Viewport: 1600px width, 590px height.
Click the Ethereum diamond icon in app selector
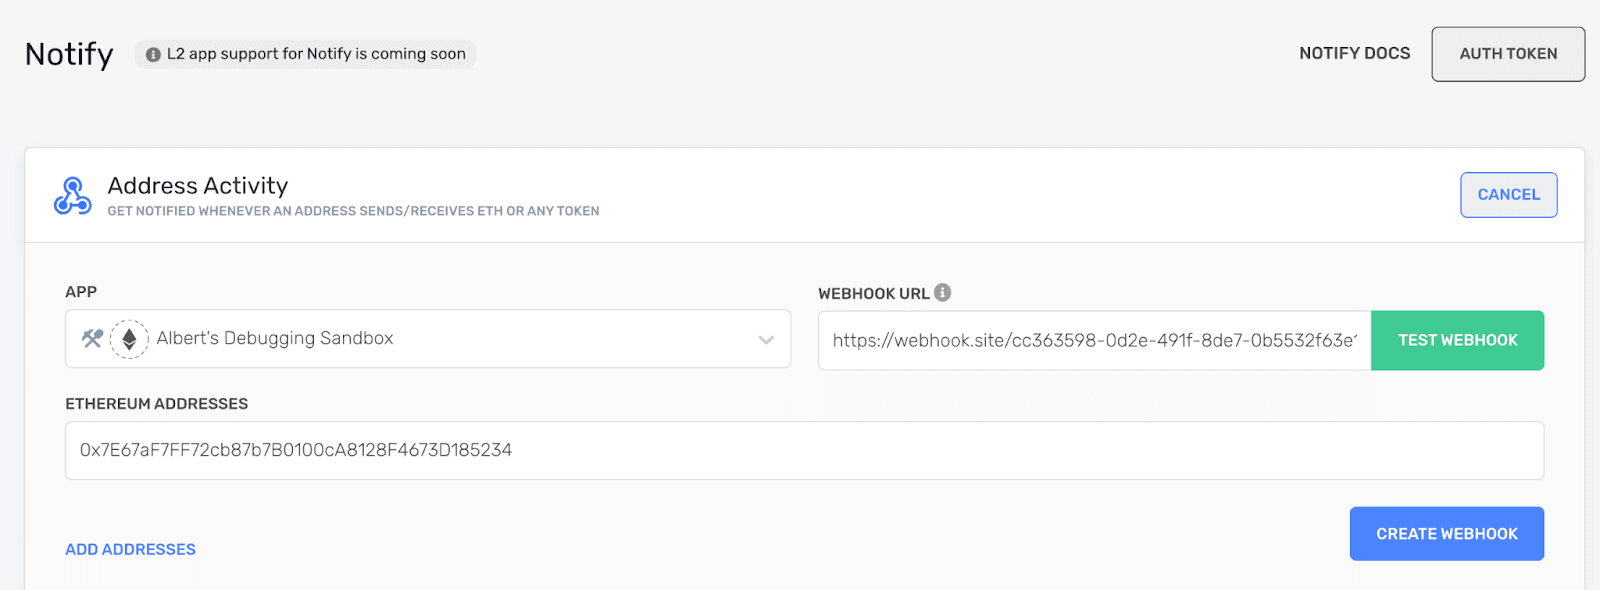(129, 339)
